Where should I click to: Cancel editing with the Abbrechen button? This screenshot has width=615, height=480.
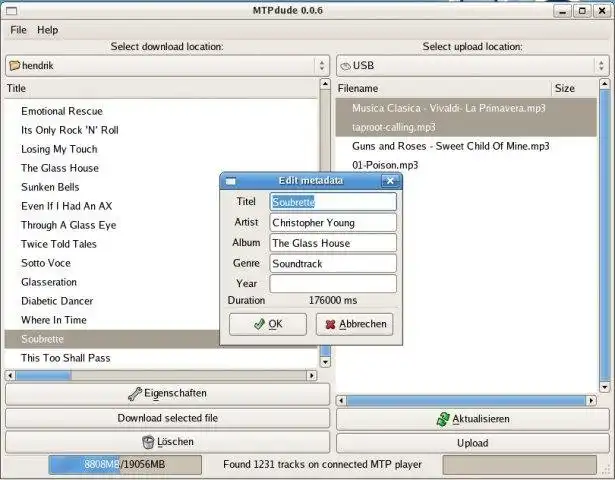click(355, 324)
